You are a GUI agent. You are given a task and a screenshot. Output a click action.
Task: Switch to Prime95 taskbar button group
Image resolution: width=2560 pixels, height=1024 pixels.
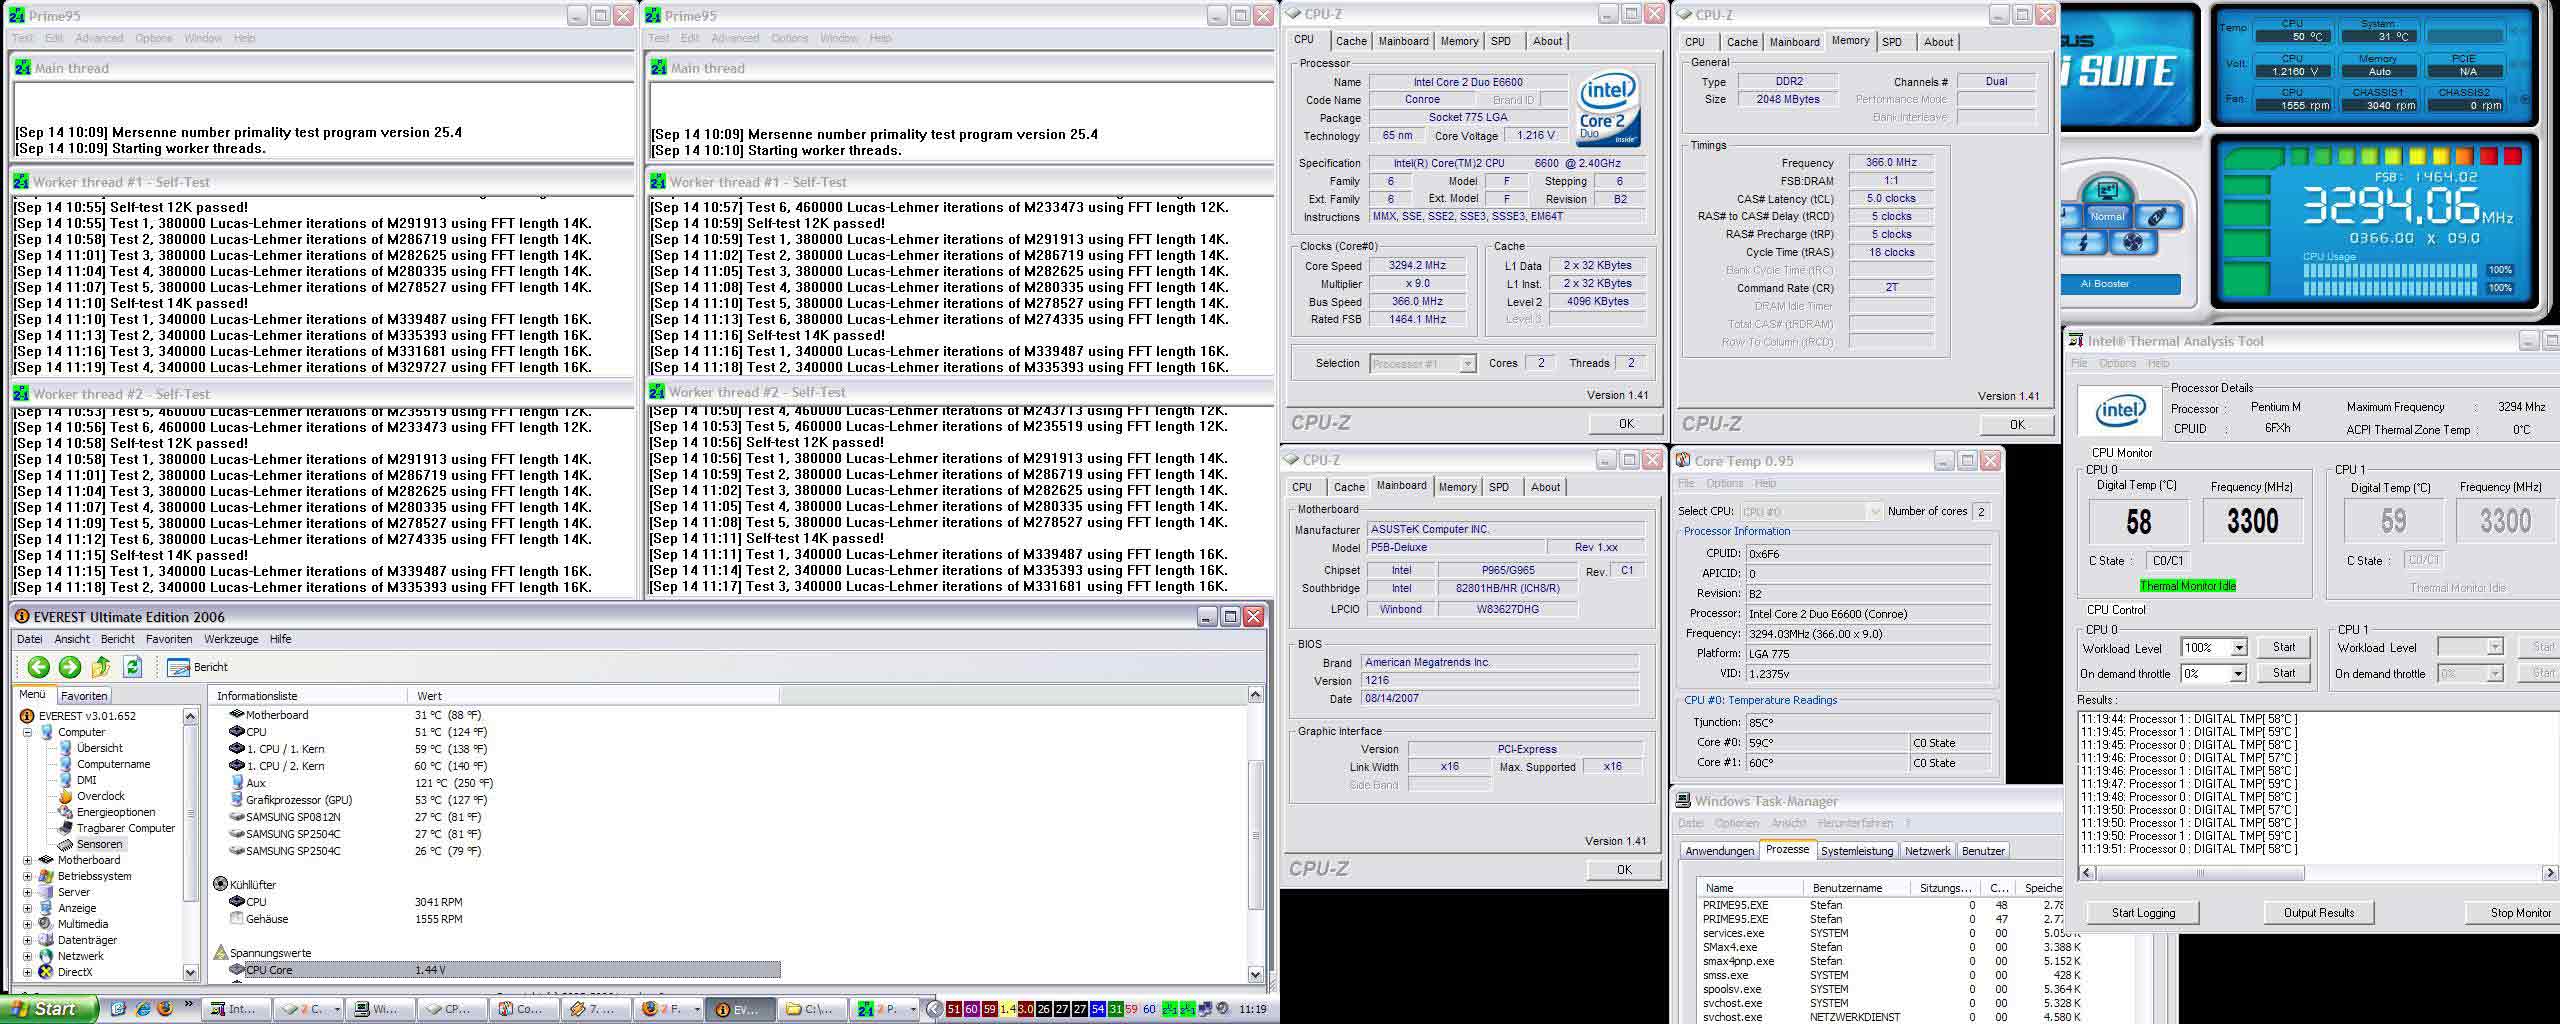(886, 1009)
